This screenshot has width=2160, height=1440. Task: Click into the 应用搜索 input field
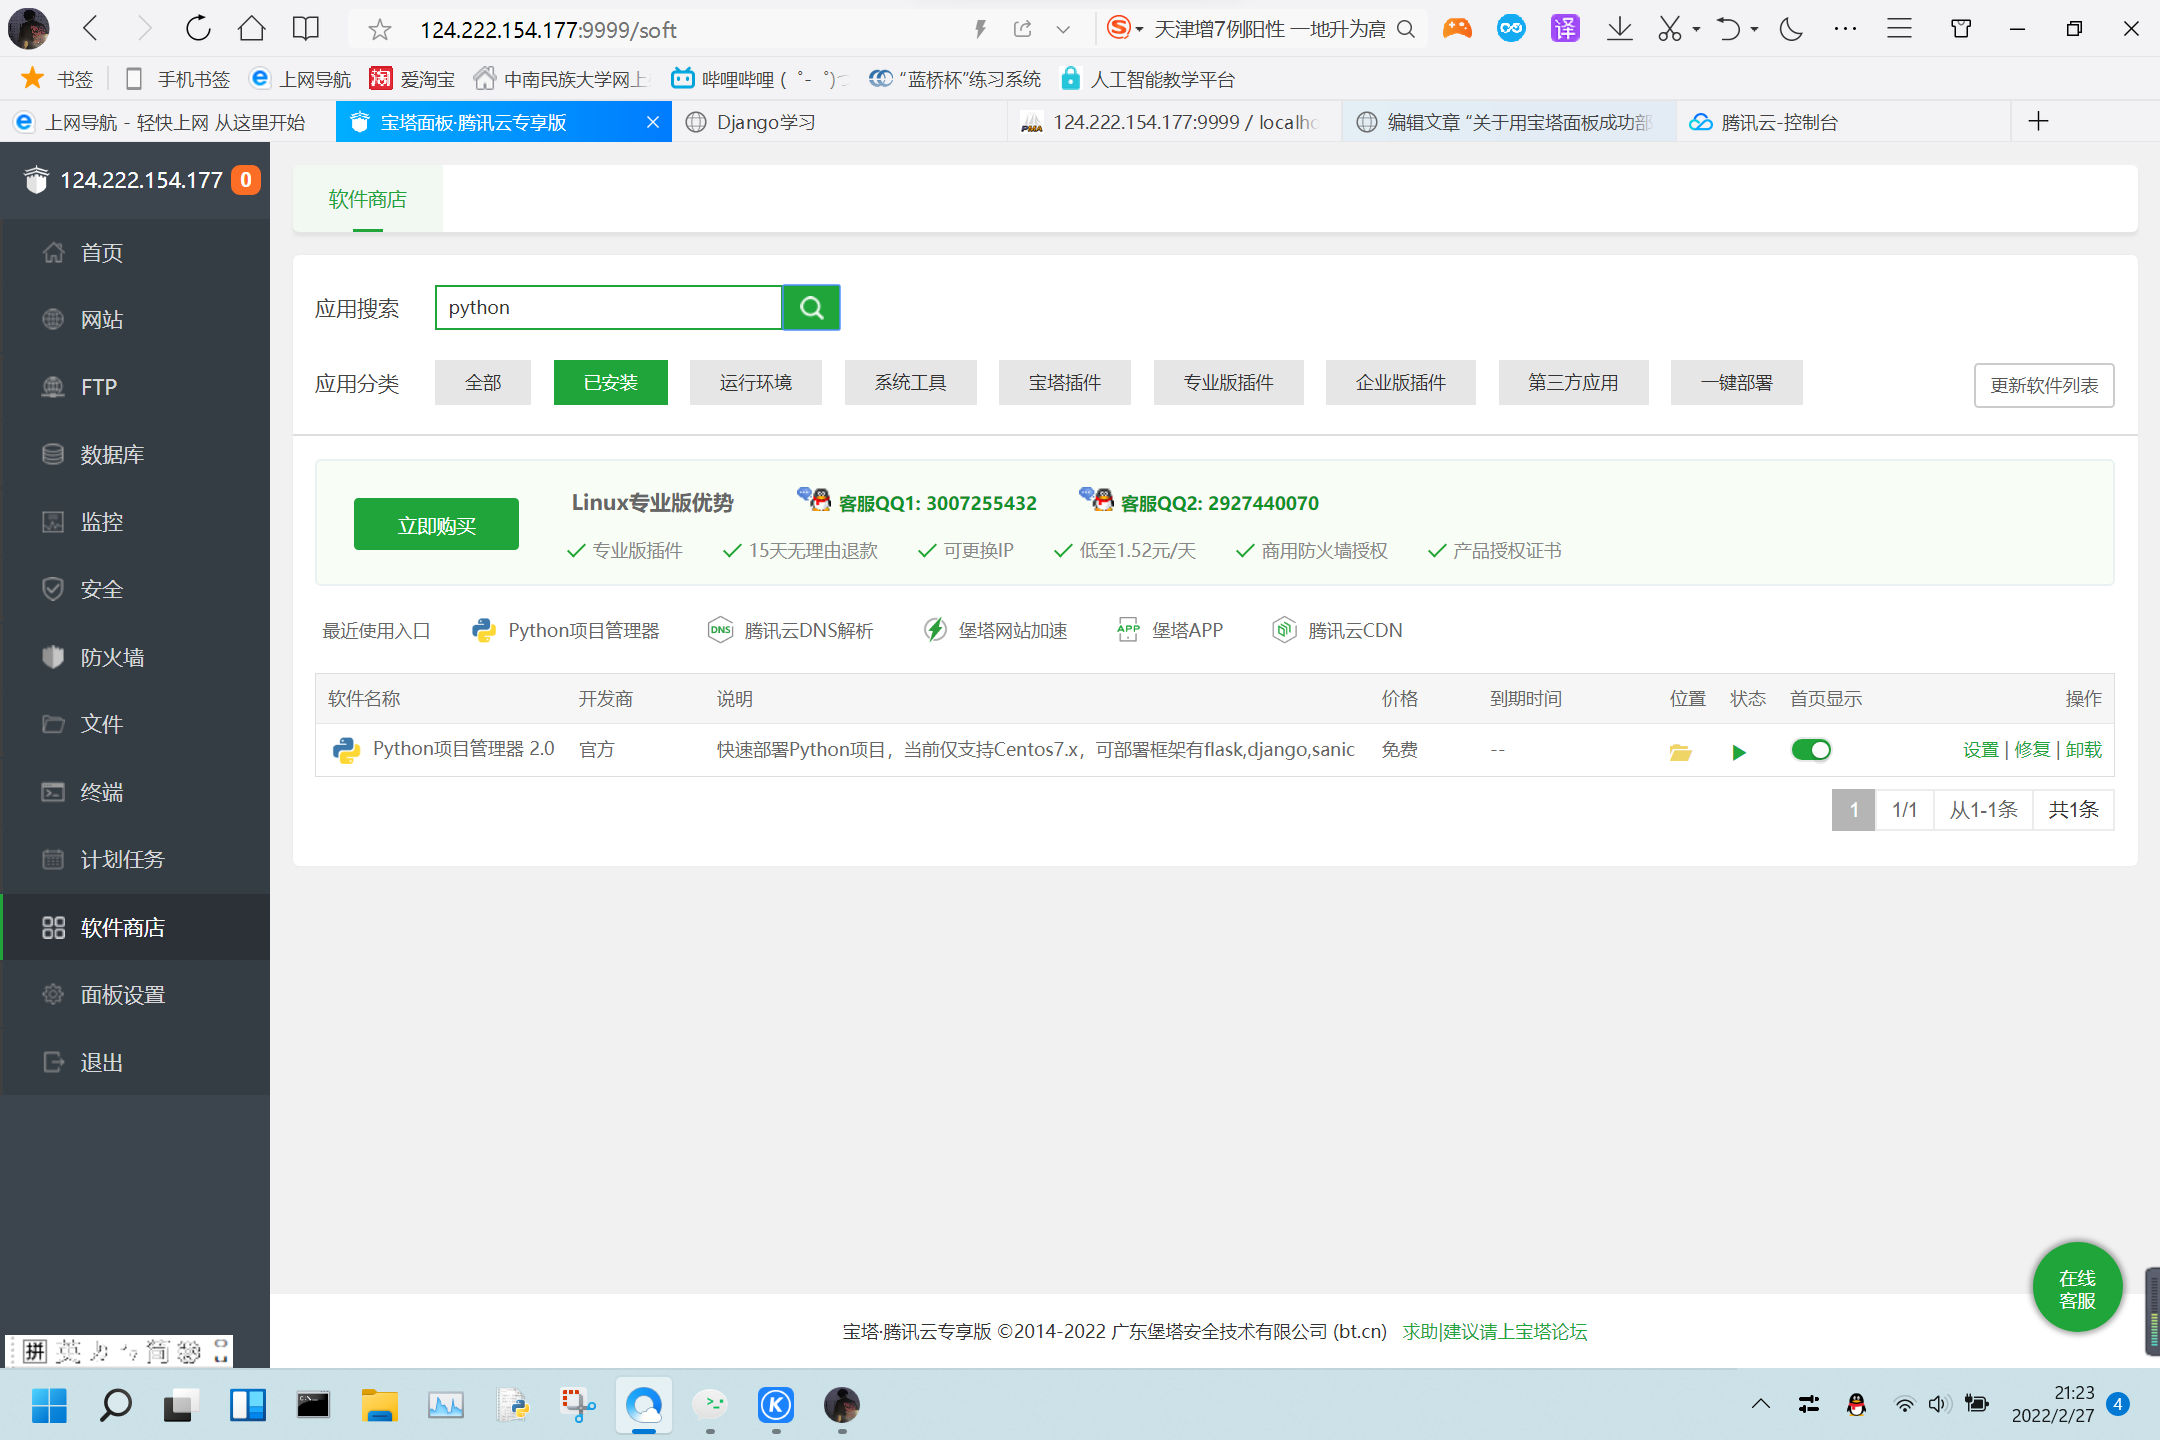click(x=609, y=308)
